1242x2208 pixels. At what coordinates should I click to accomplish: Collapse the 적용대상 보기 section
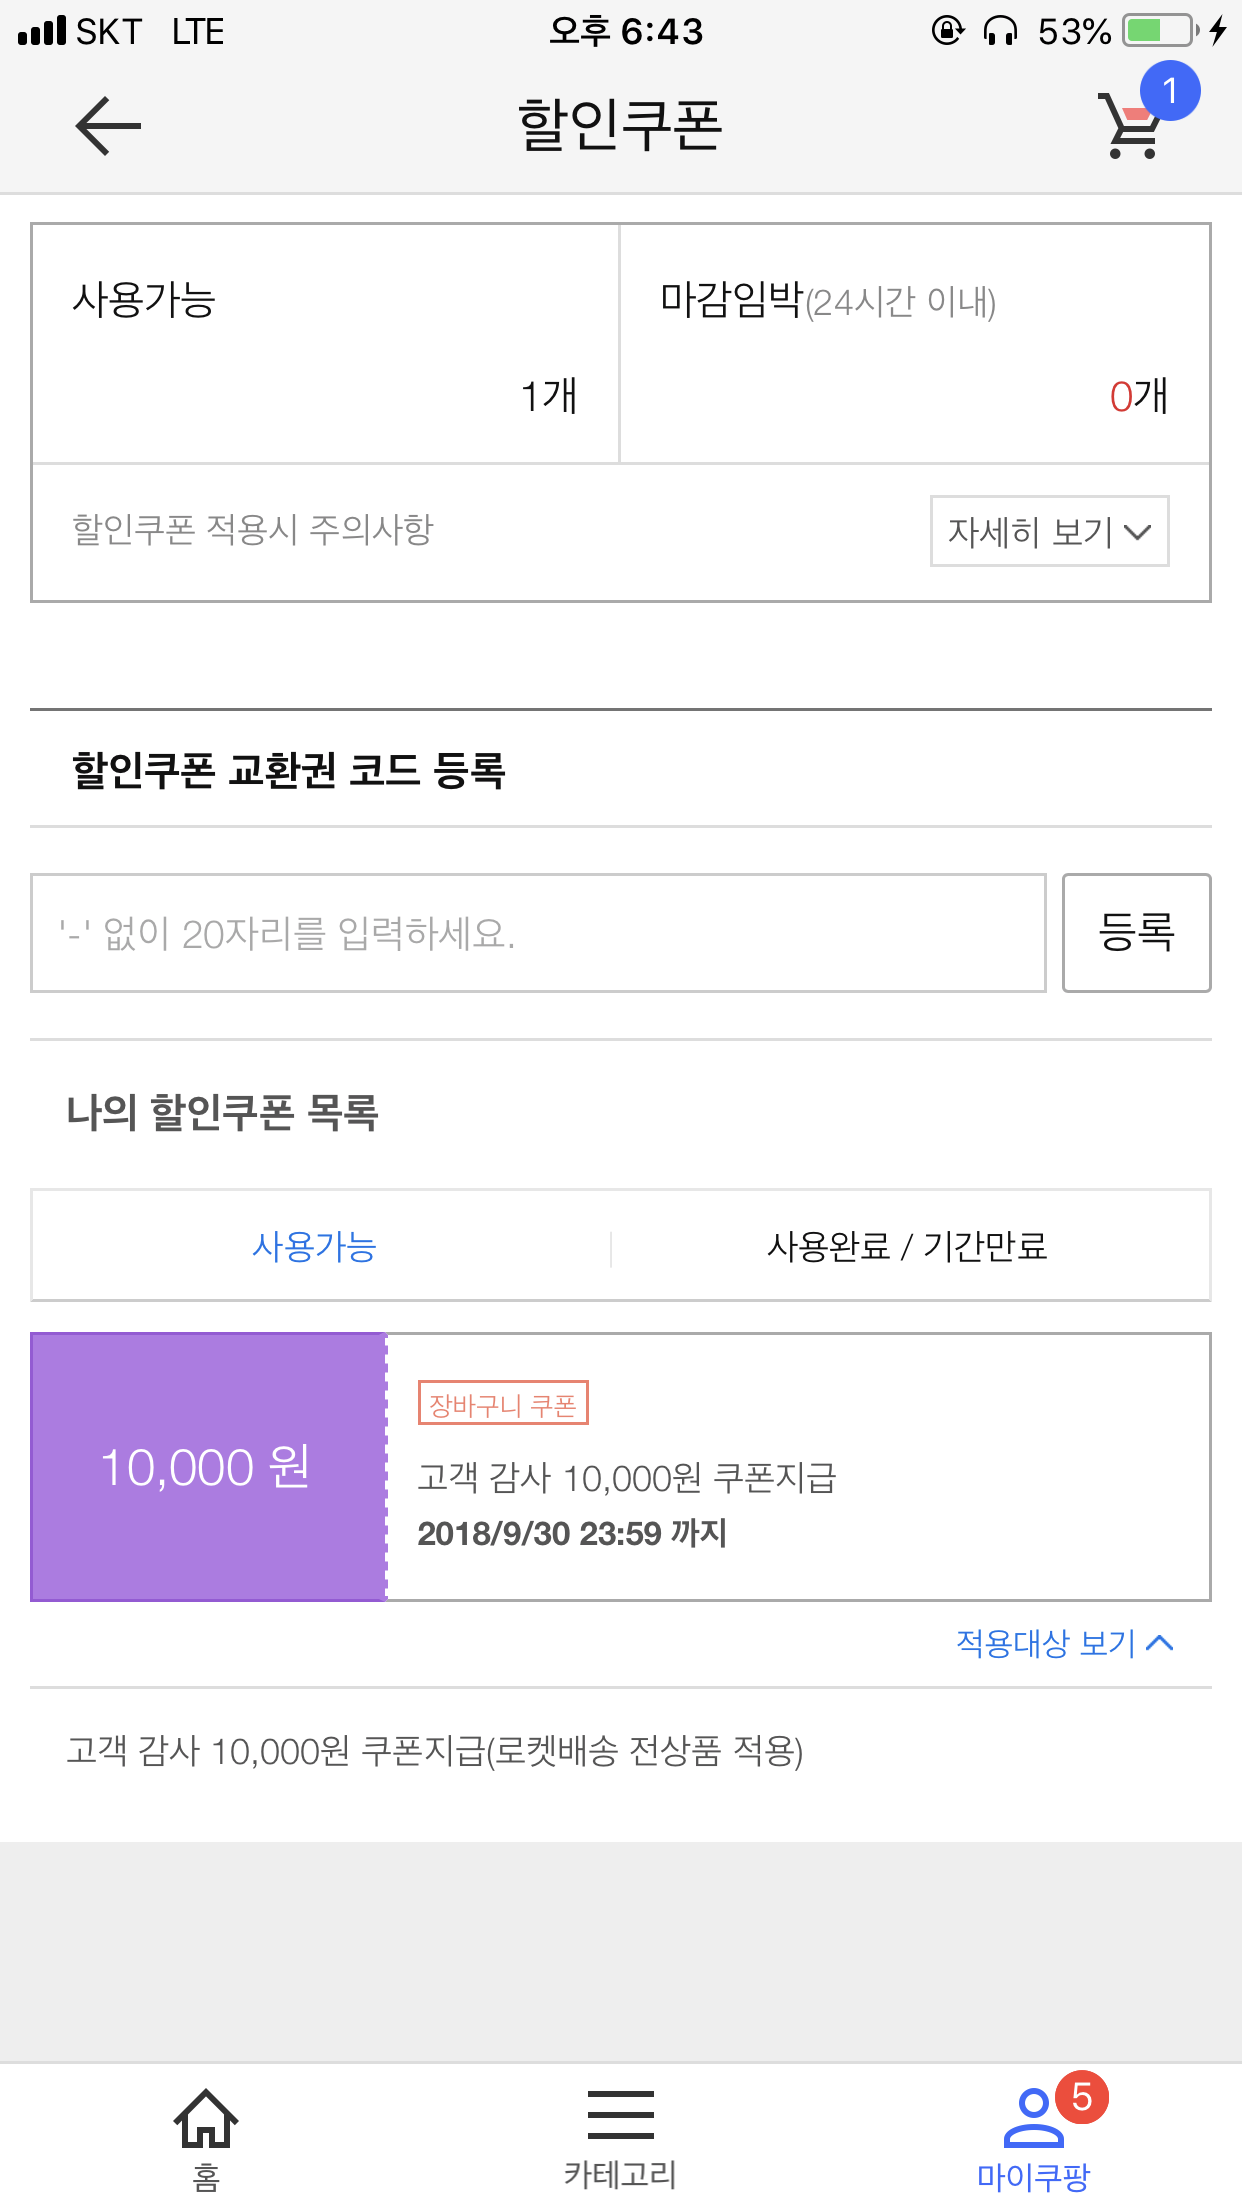(1064, 1642)
